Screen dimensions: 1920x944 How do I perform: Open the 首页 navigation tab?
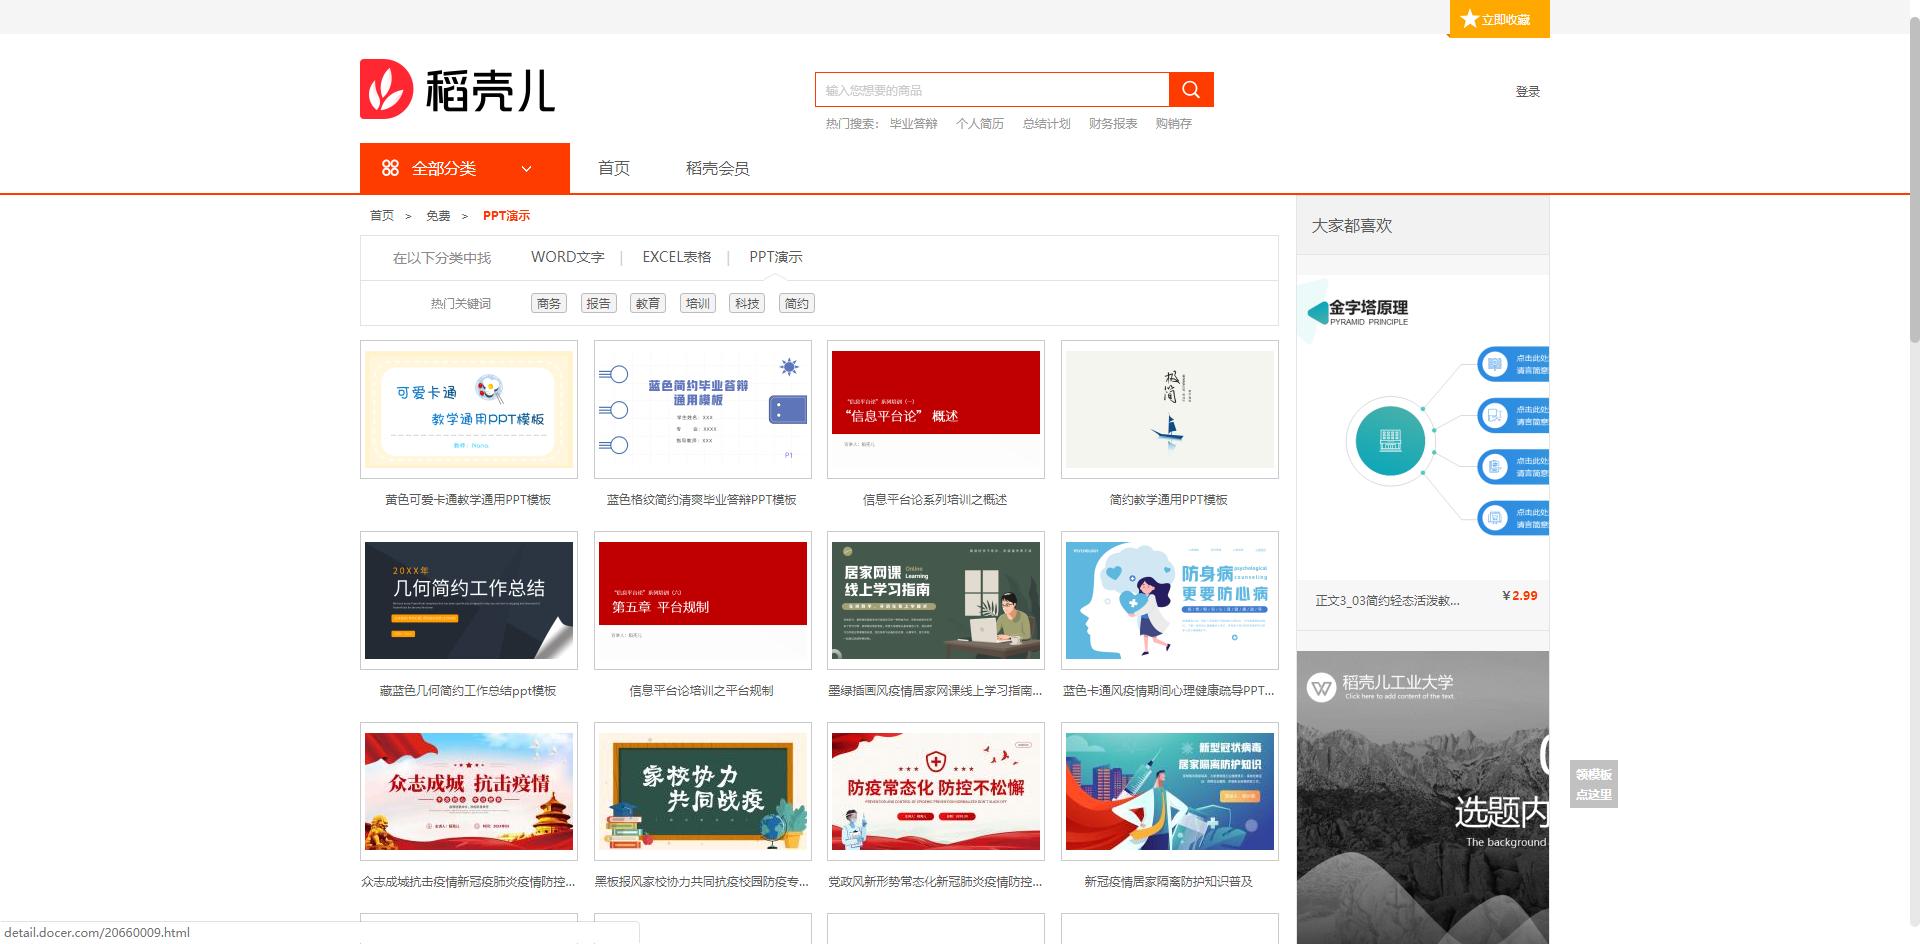(613, 168)
